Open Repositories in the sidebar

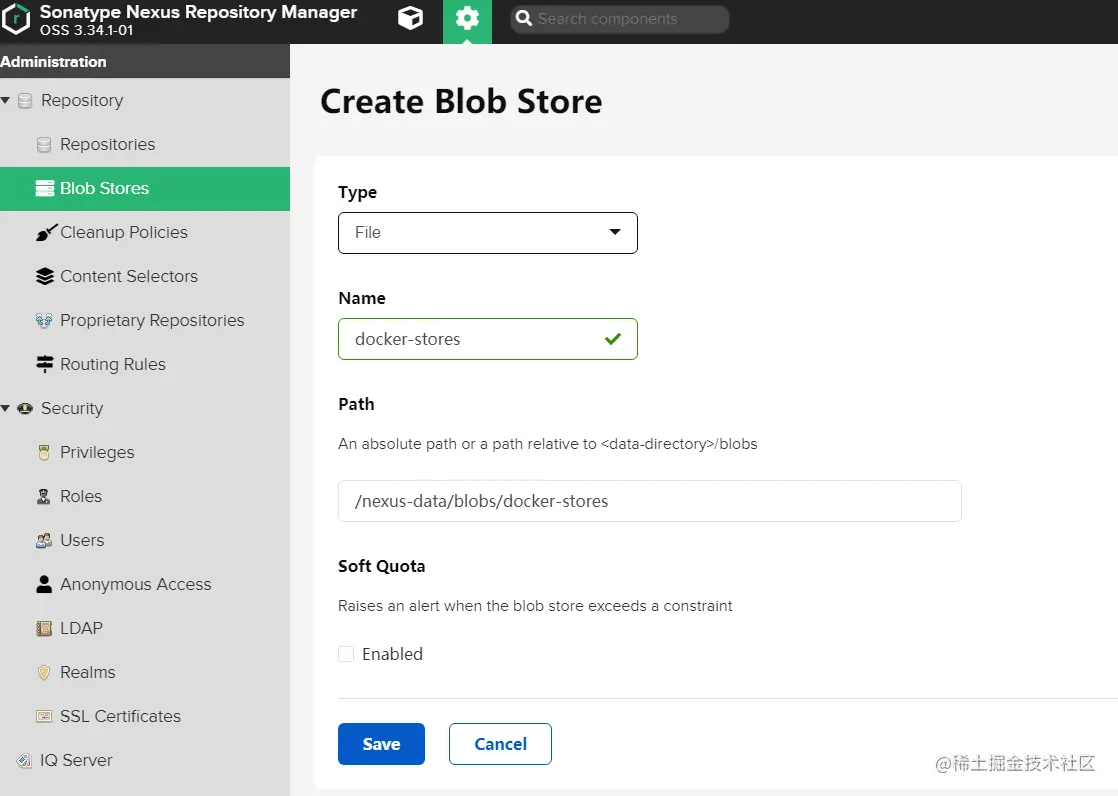[x=107, y=145]
